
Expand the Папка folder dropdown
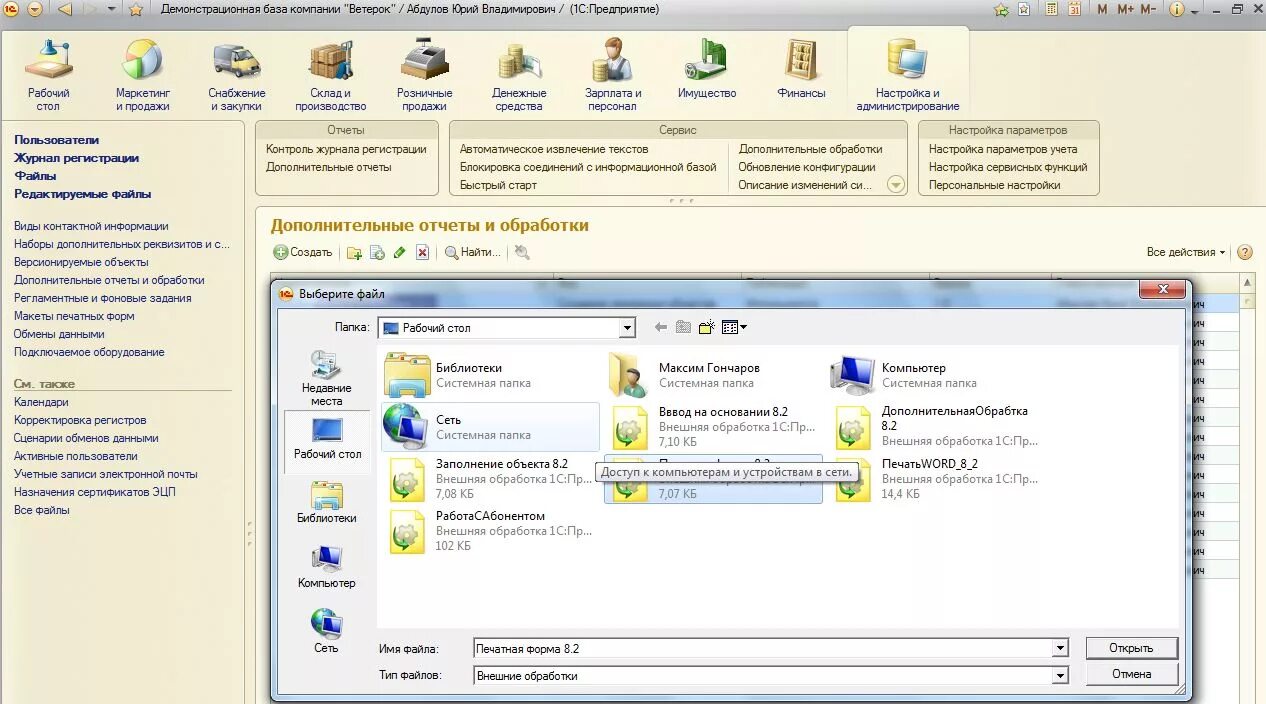(x=627, y=328)
